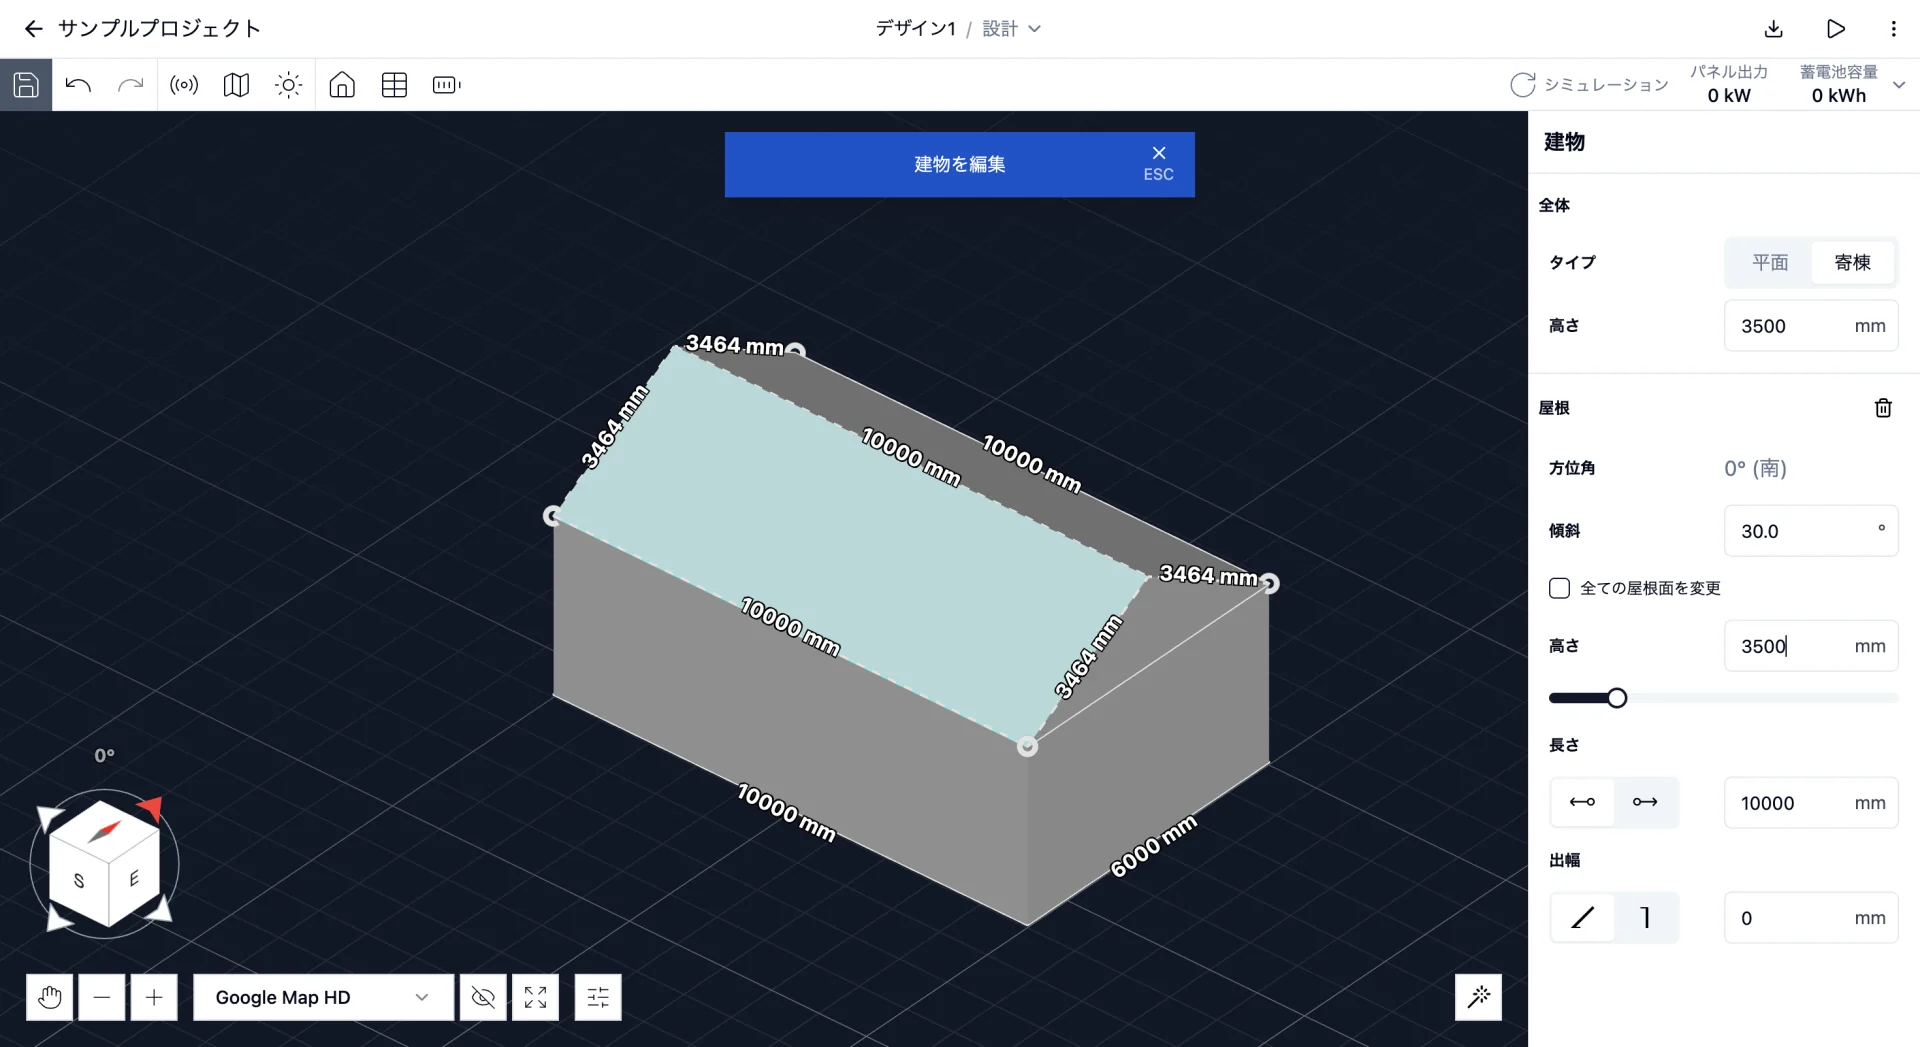Image resolution: width=1920 pixels, height=1047 pixels.
Task: Check the 全ての屋根面を変更 checkbox
Action: (1559, 588)
